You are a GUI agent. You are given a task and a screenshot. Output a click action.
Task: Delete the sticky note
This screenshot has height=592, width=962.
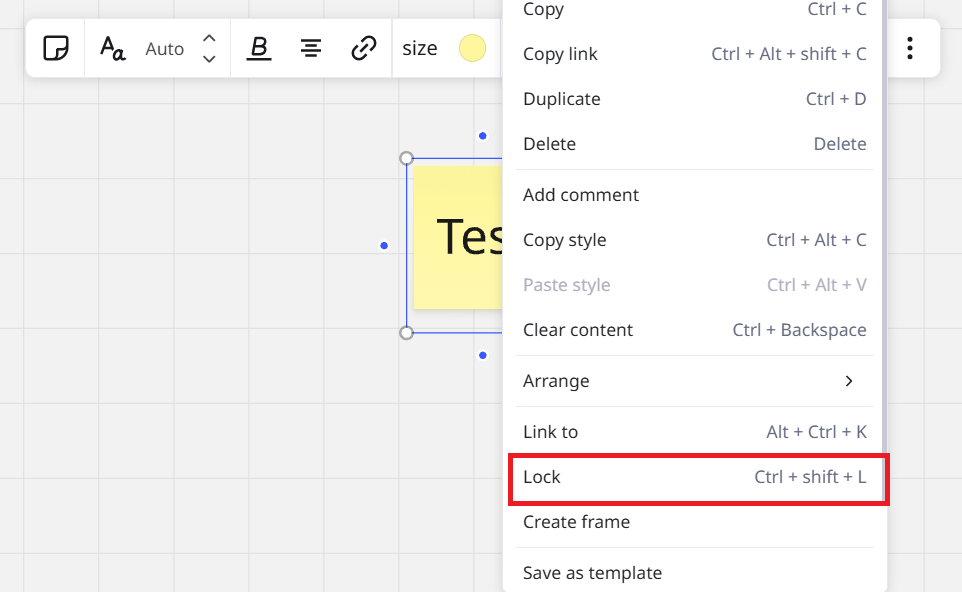548,143
